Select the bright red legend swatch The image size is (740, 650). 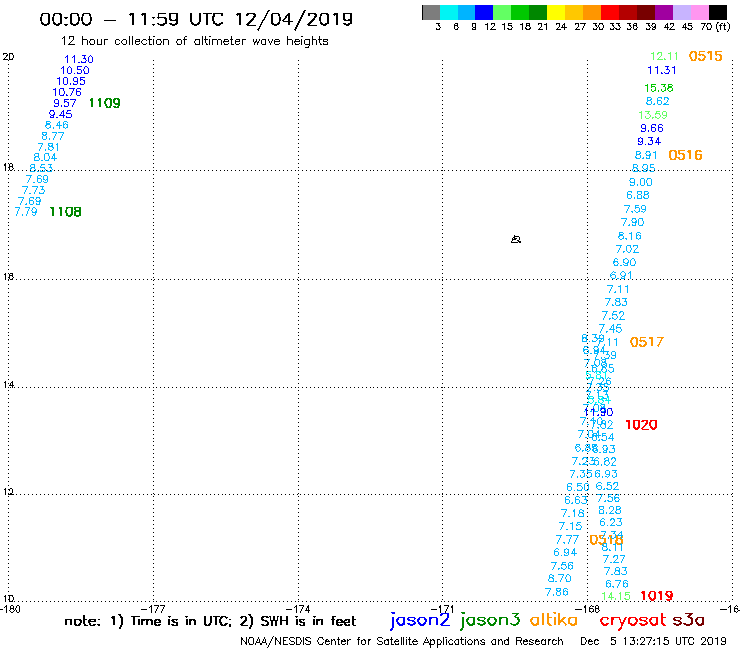coord(609,12)
